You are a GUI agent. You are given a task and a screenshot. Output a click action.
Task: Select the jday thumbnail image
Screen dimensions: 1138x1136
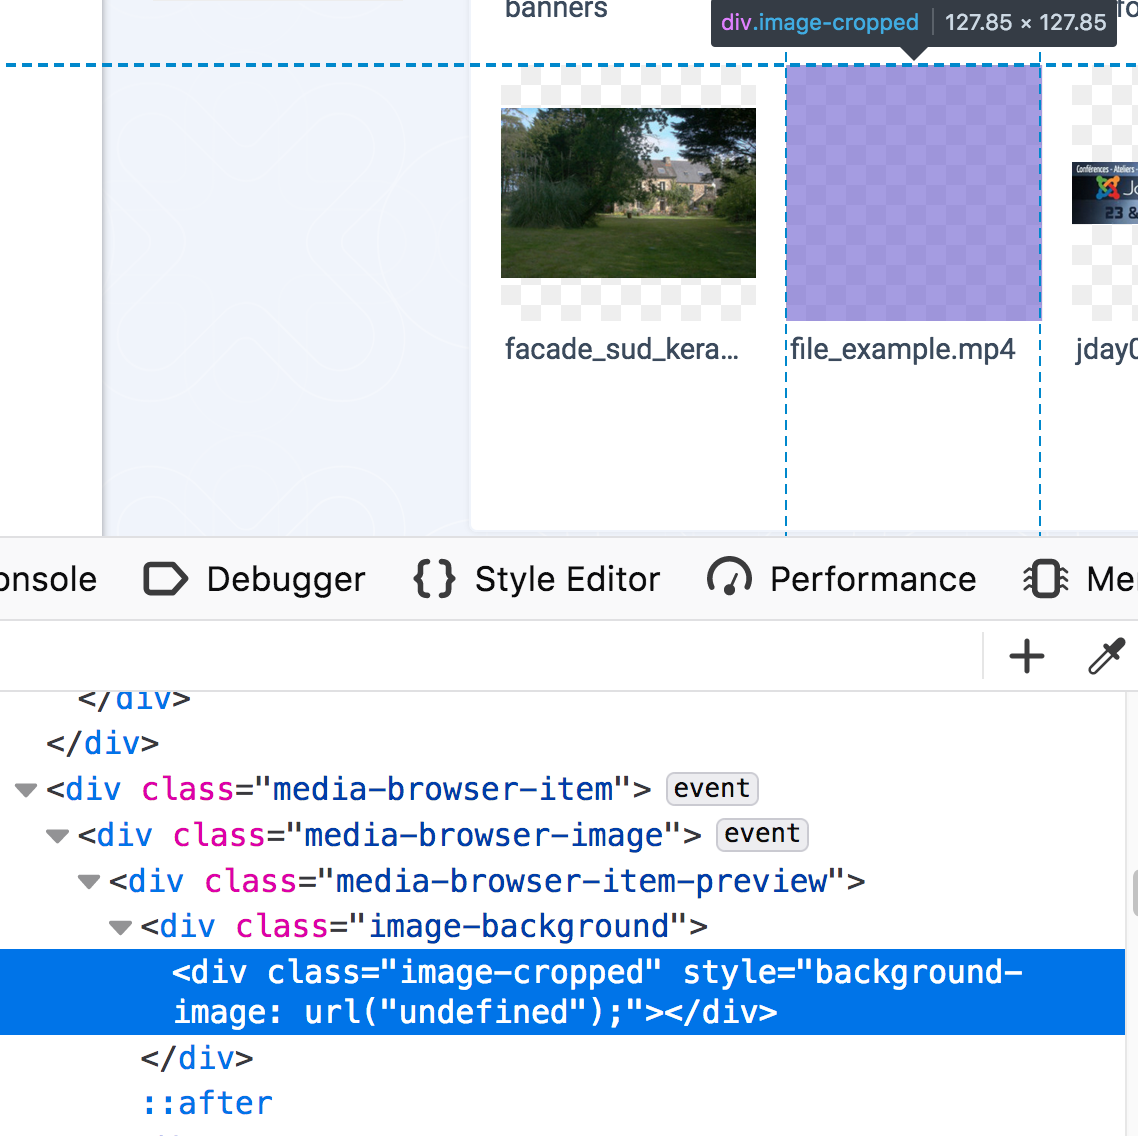1105,193
